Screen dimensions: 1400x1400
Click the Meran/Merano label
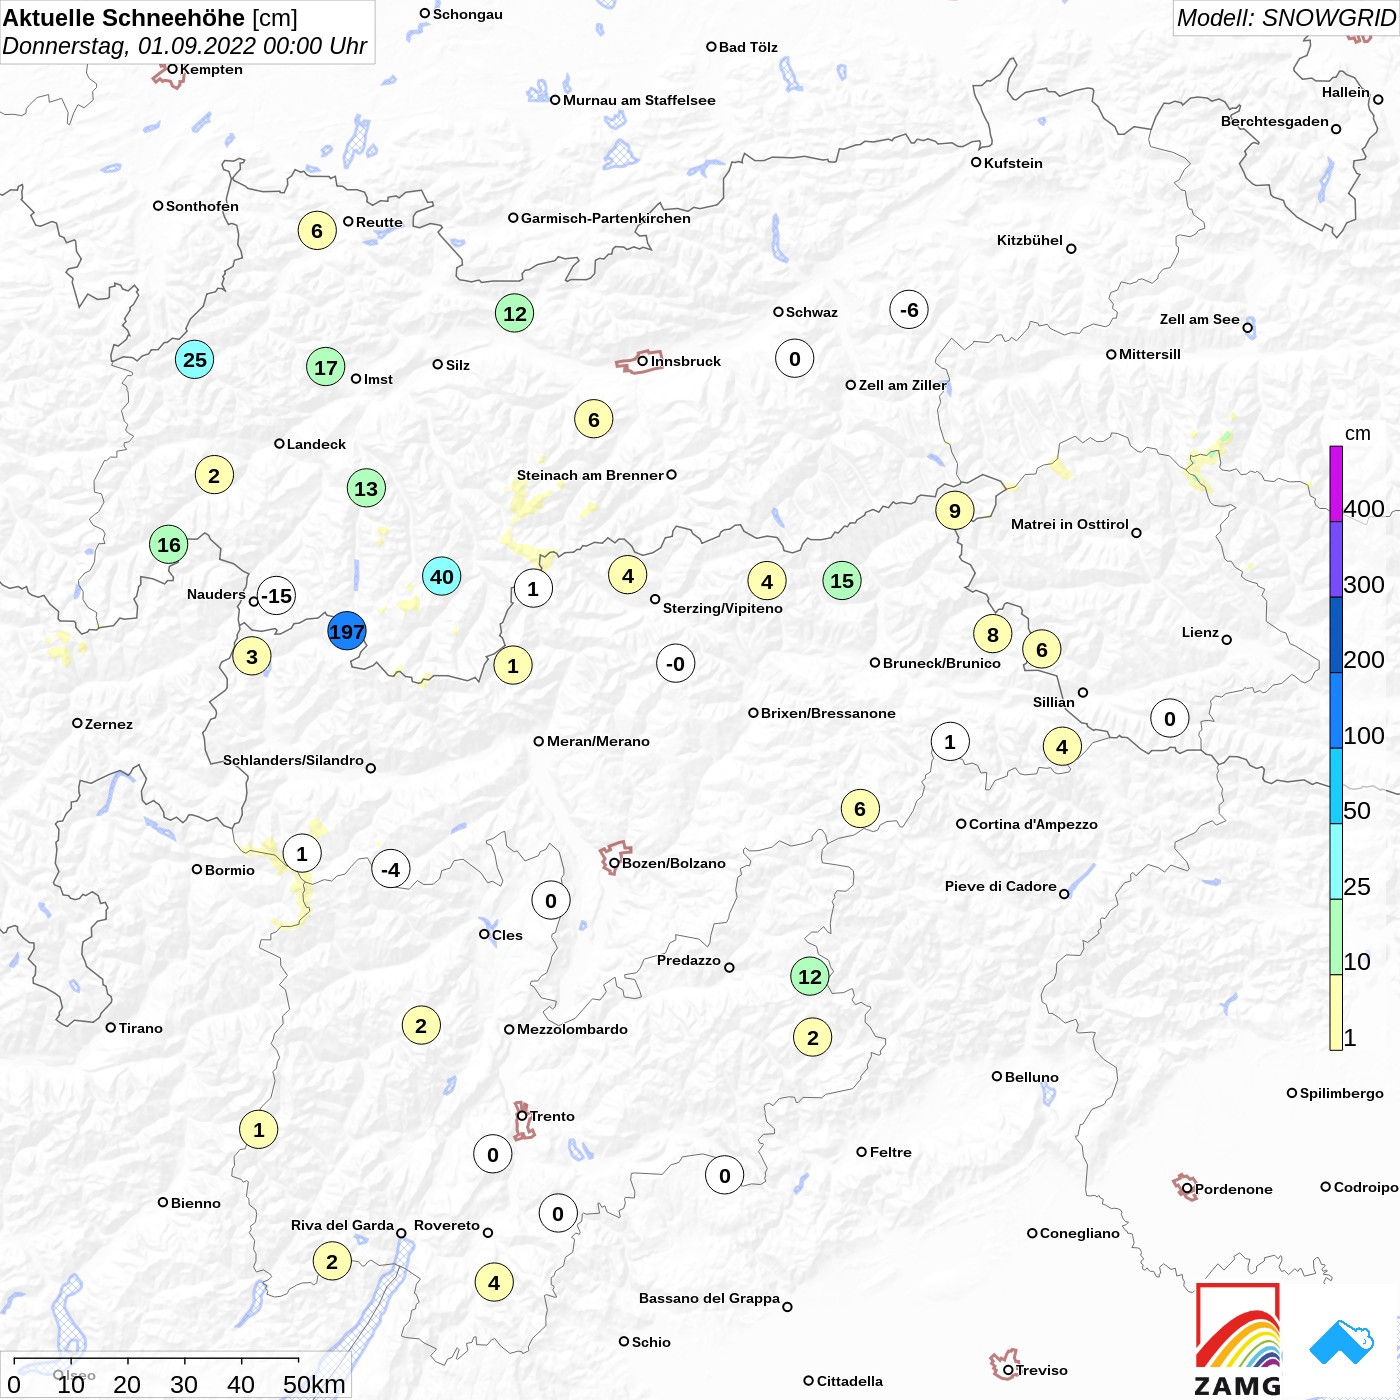[598, 741]
